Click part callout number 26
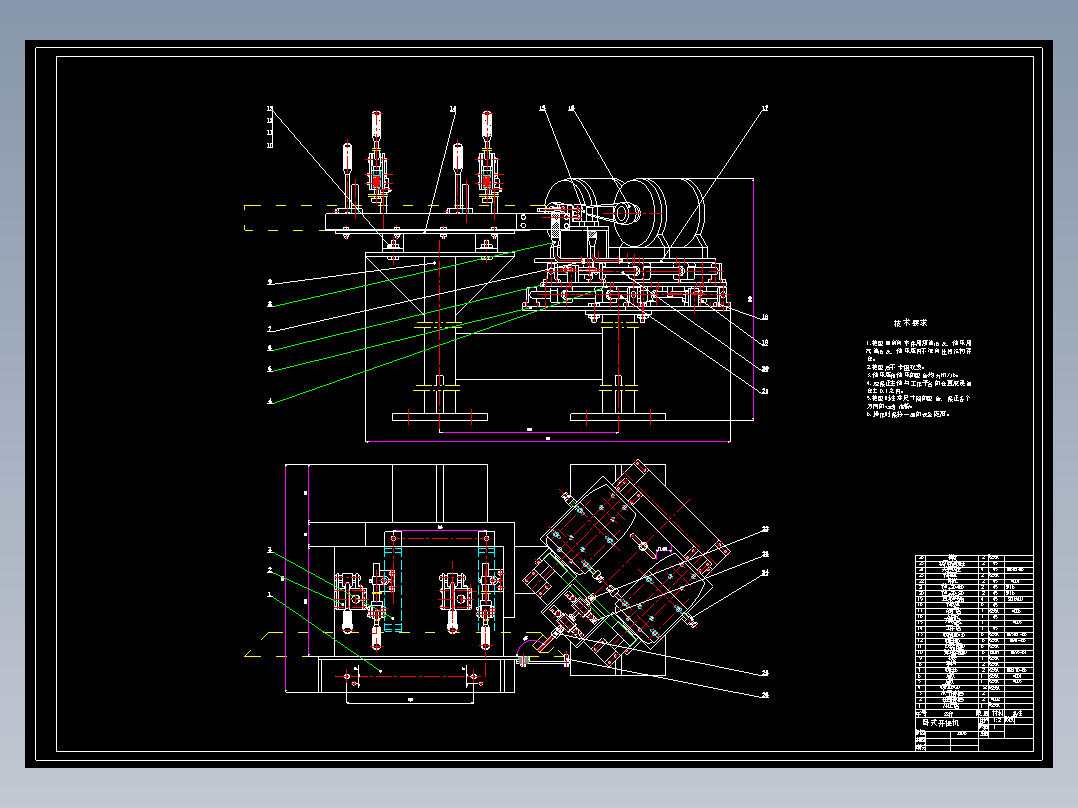1078x808 pixels. (x=764, y=695)
